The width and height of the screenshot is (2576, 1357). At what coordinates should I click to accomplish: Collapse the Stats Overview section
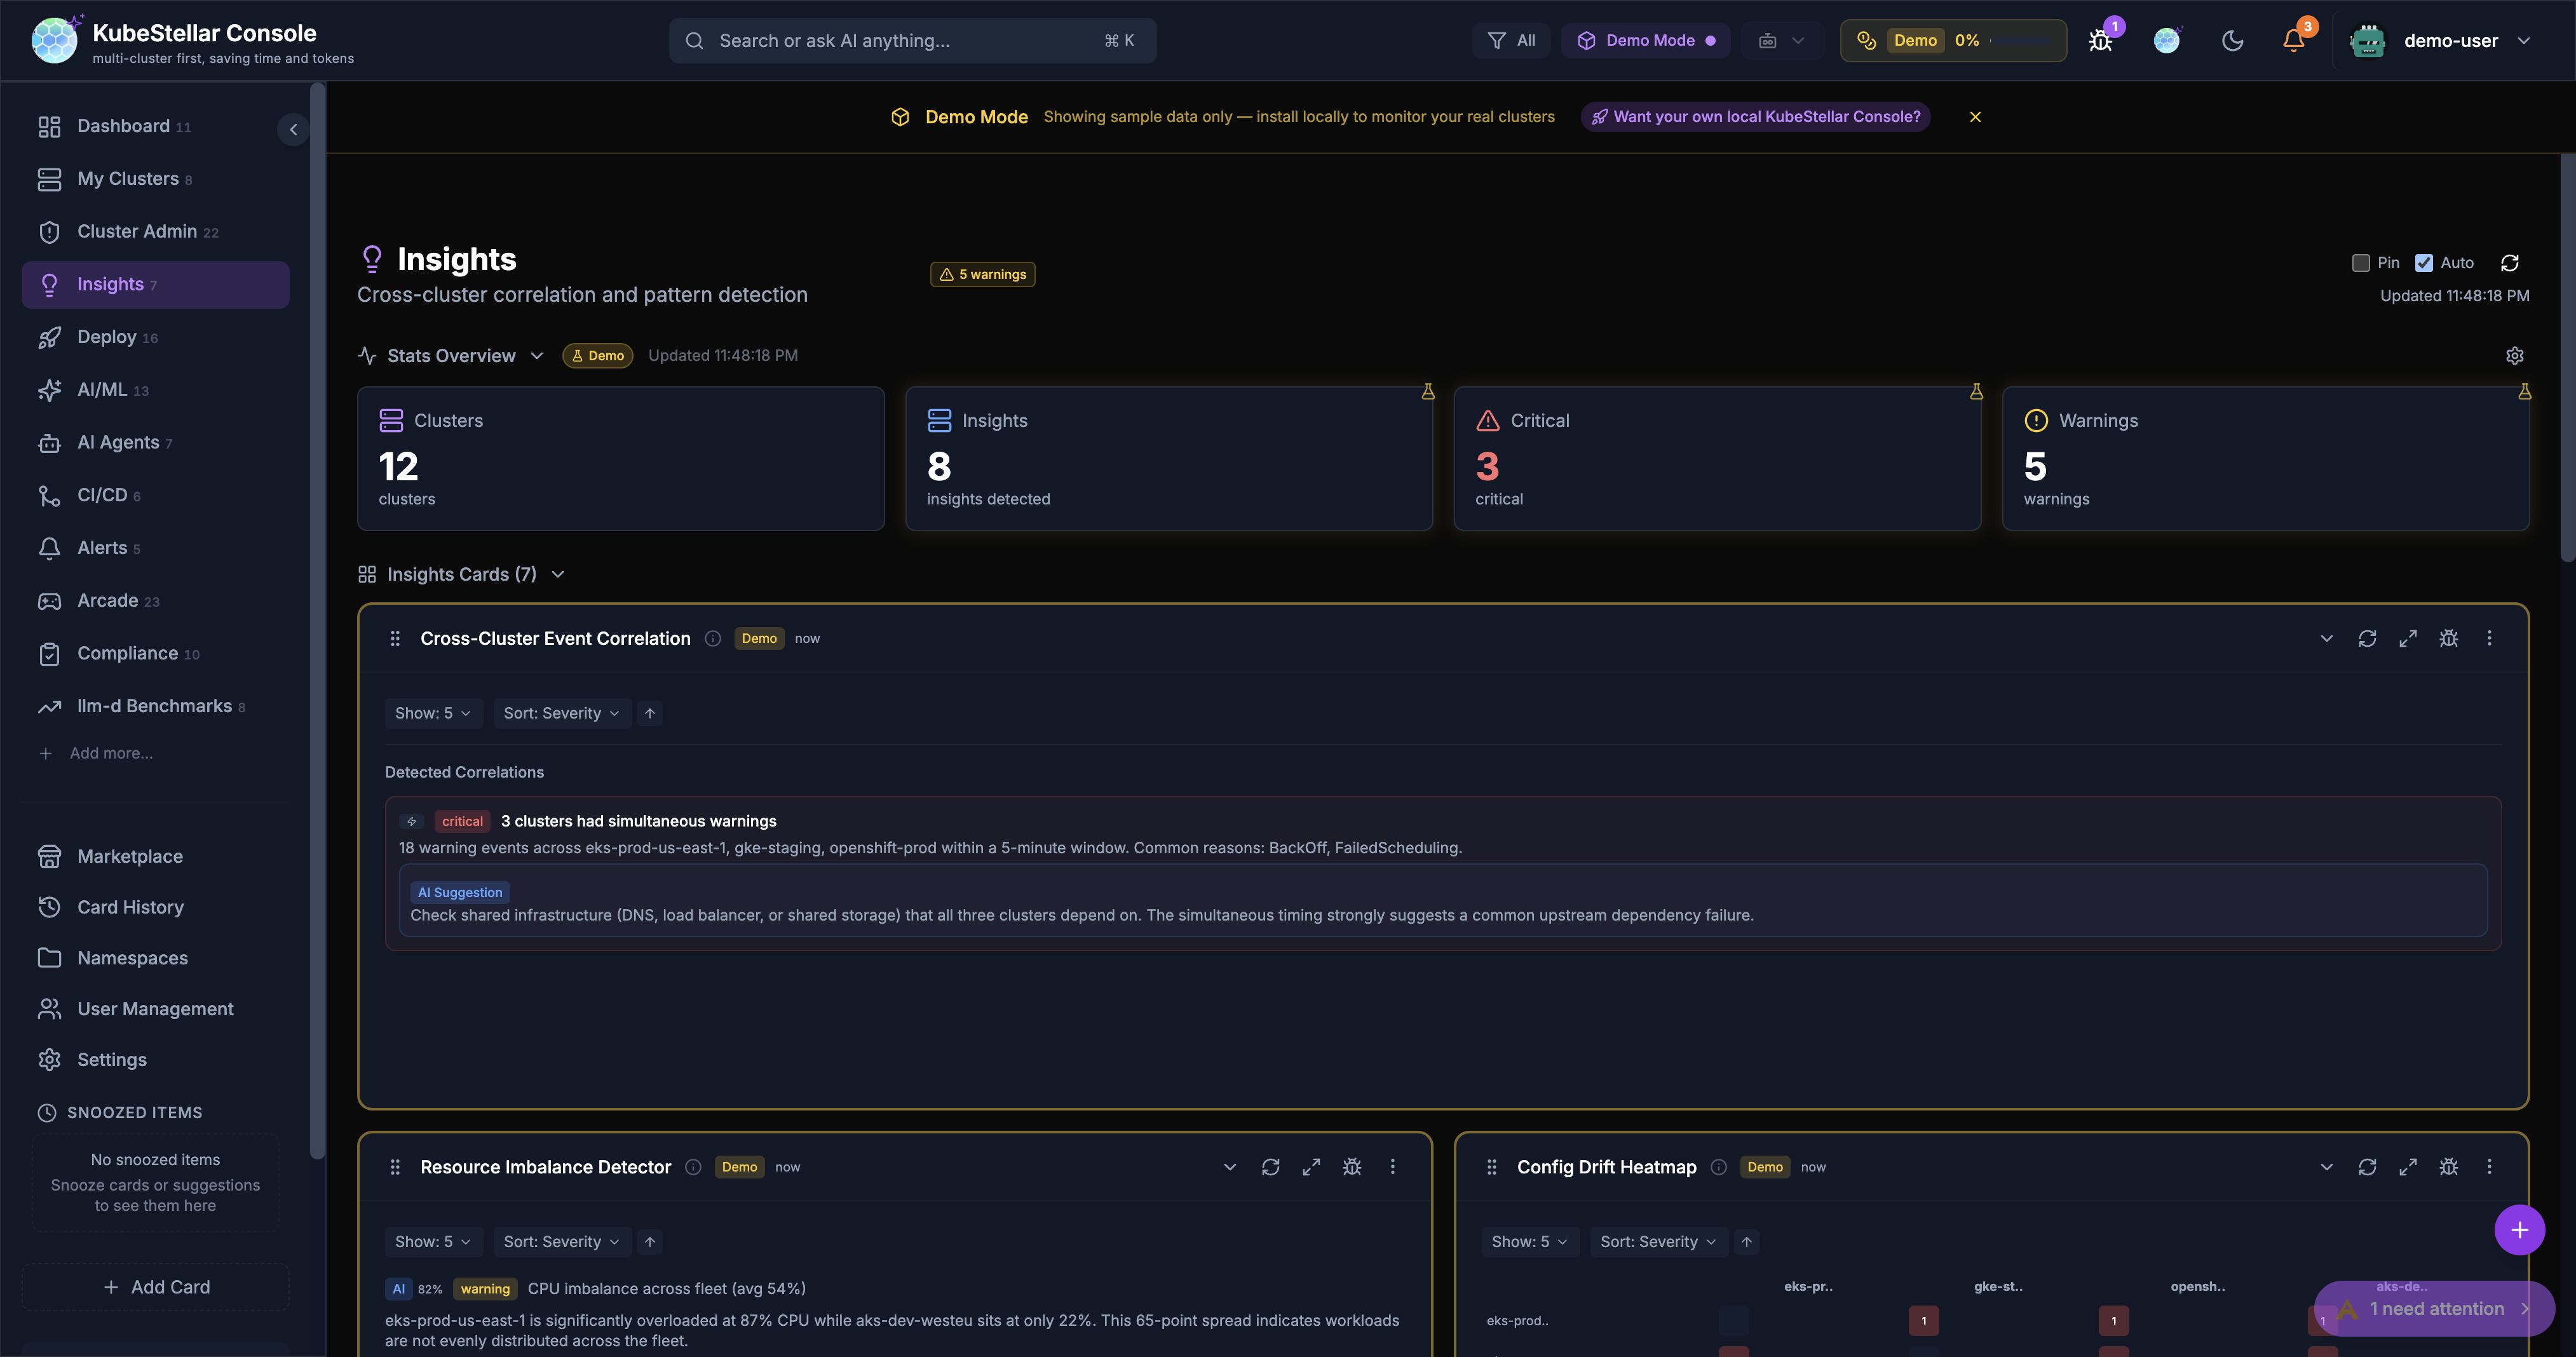pyautogui.click(x=537, y=355)
